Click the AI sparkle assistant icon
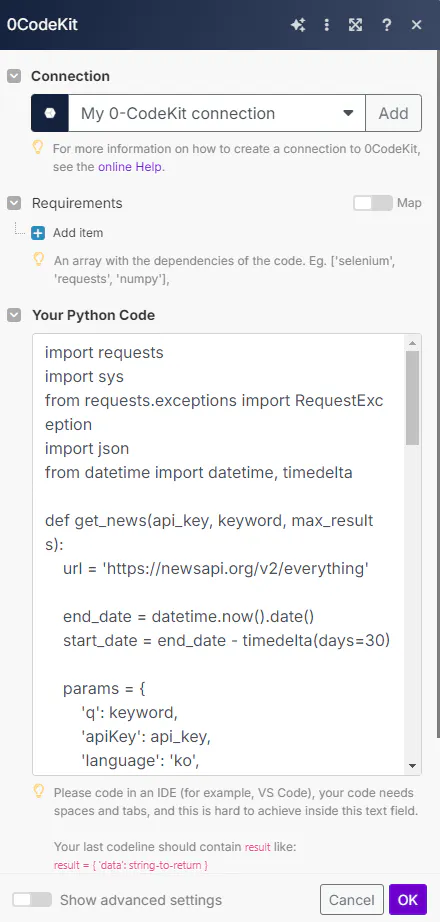440x922 pixels. tap(298, 25)
